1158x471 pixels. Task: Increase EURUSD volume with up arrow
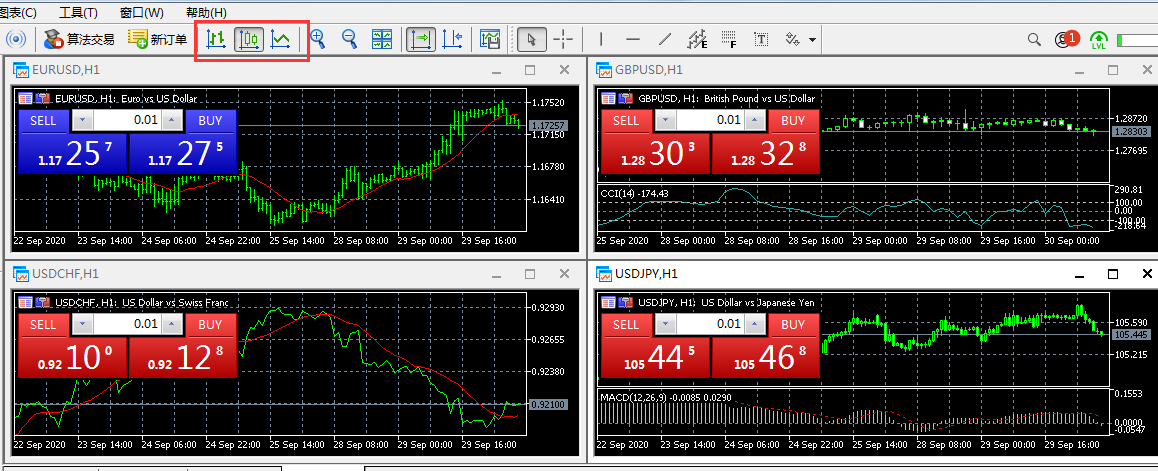click(x=172, y=120)
